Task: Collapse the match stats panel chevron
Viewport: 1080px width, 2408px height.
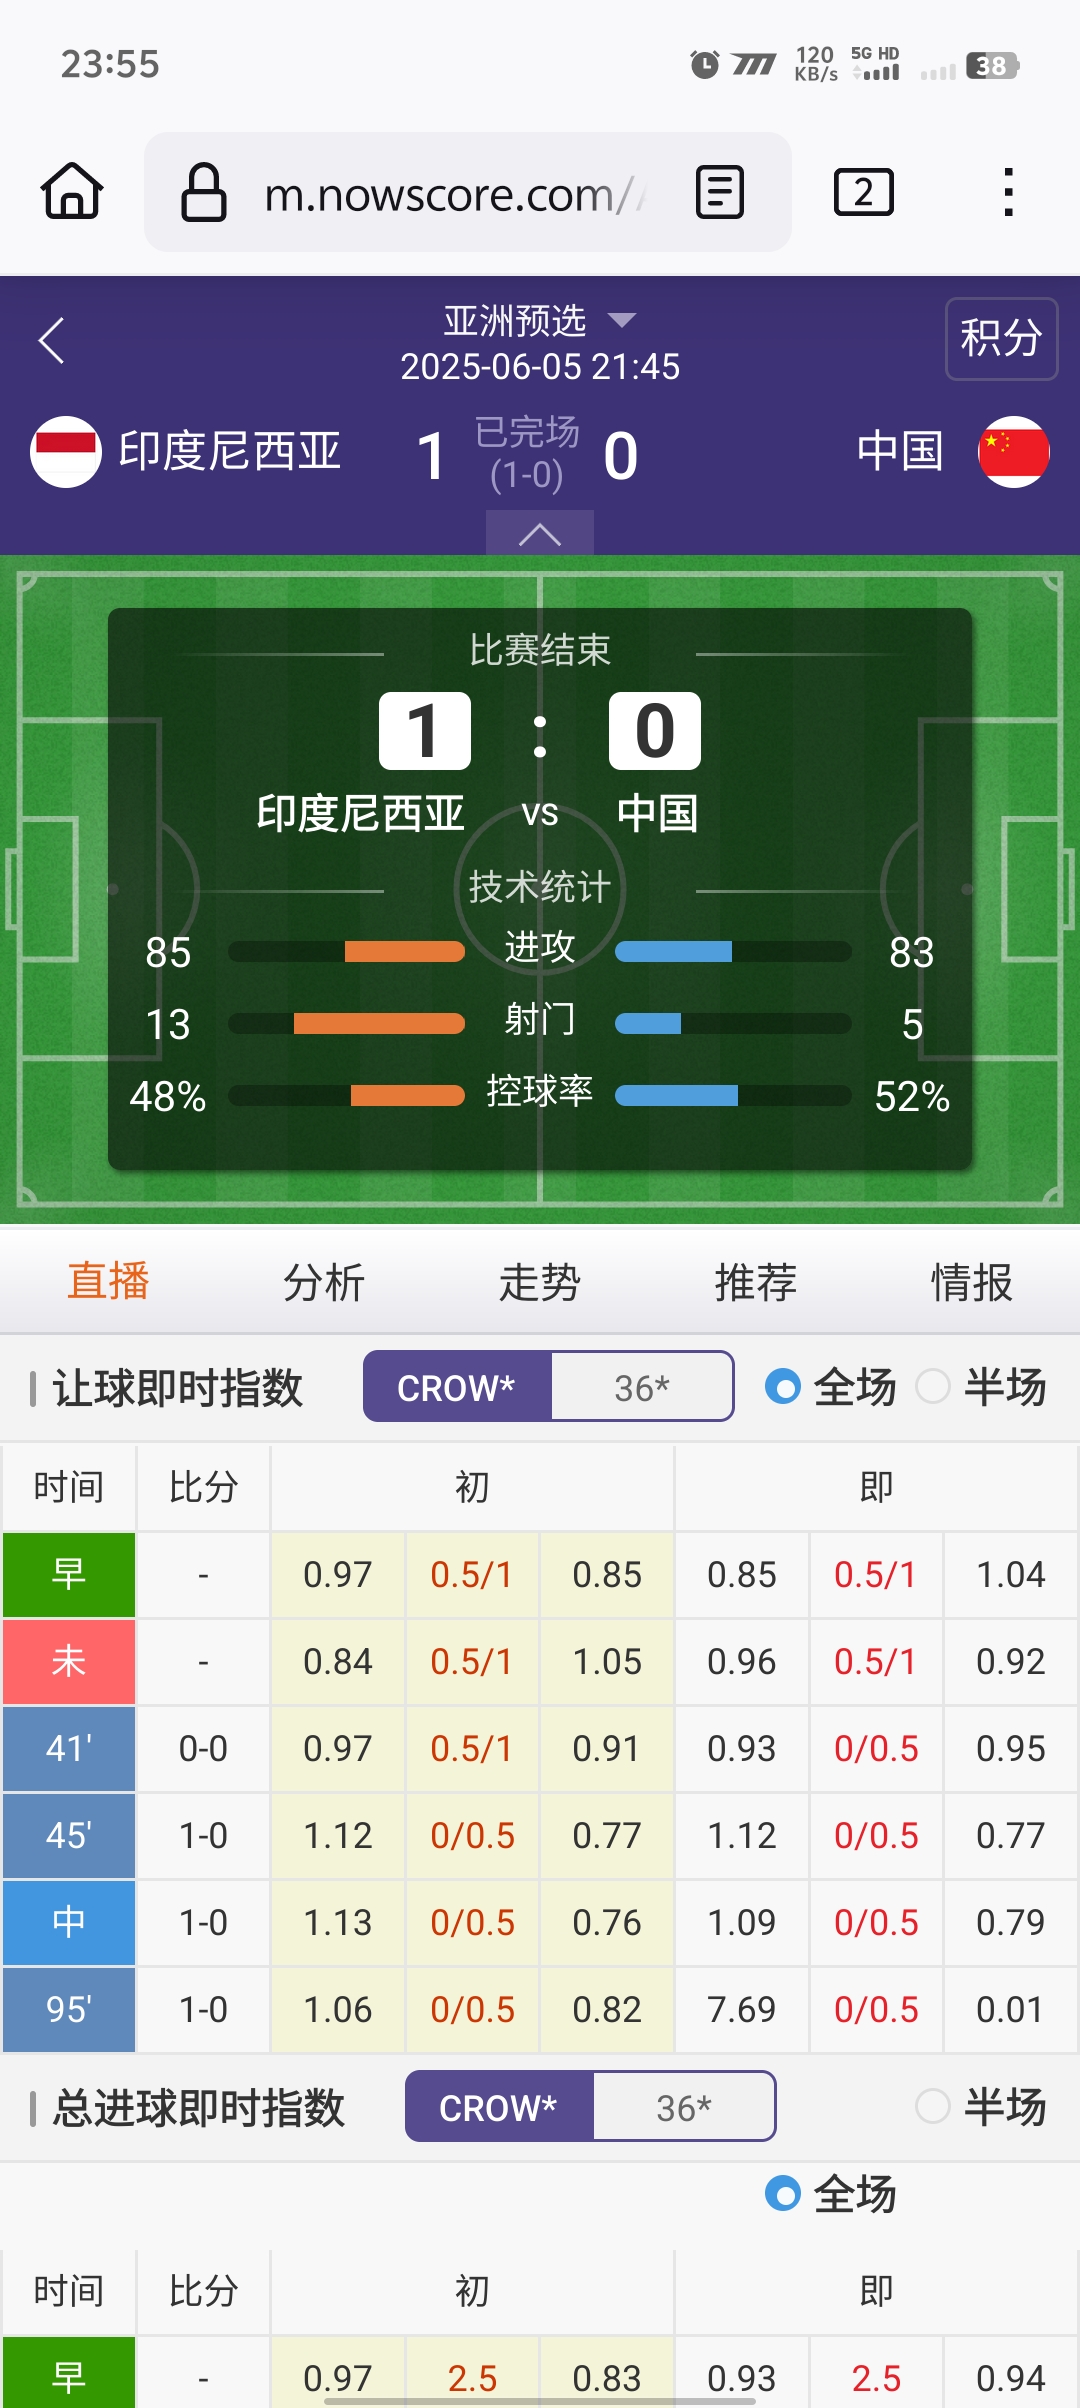Action: pyautogui.click(x=540, y=534)
